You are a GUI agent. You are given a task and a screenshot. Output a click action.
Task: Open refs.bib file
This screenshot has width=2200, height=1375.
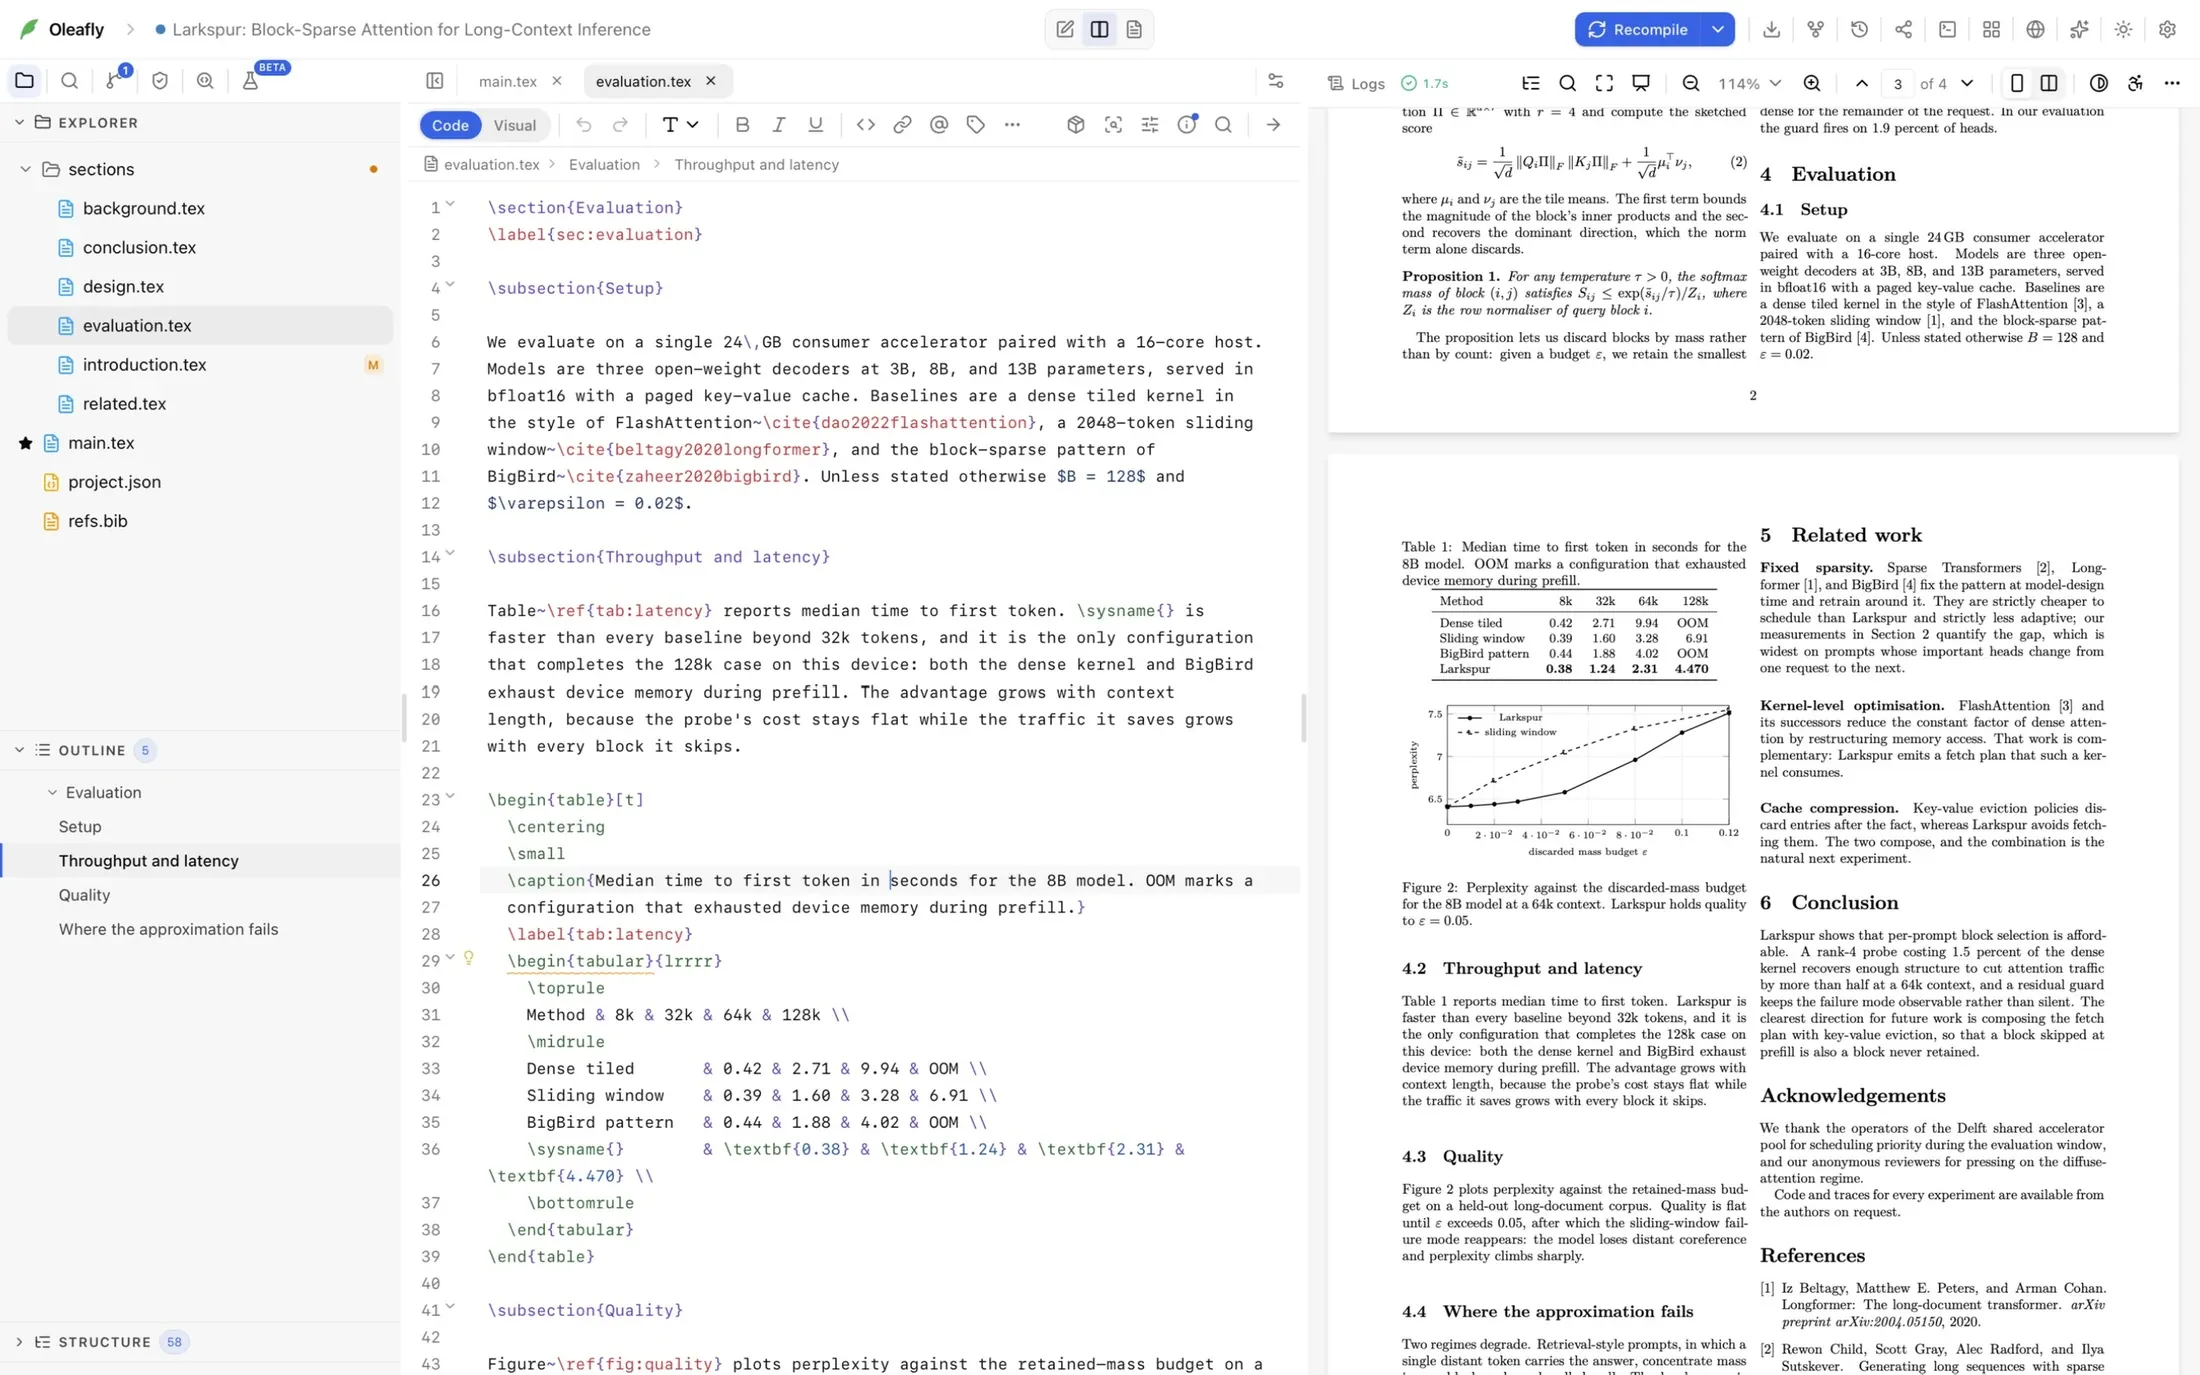coord(98,521)
